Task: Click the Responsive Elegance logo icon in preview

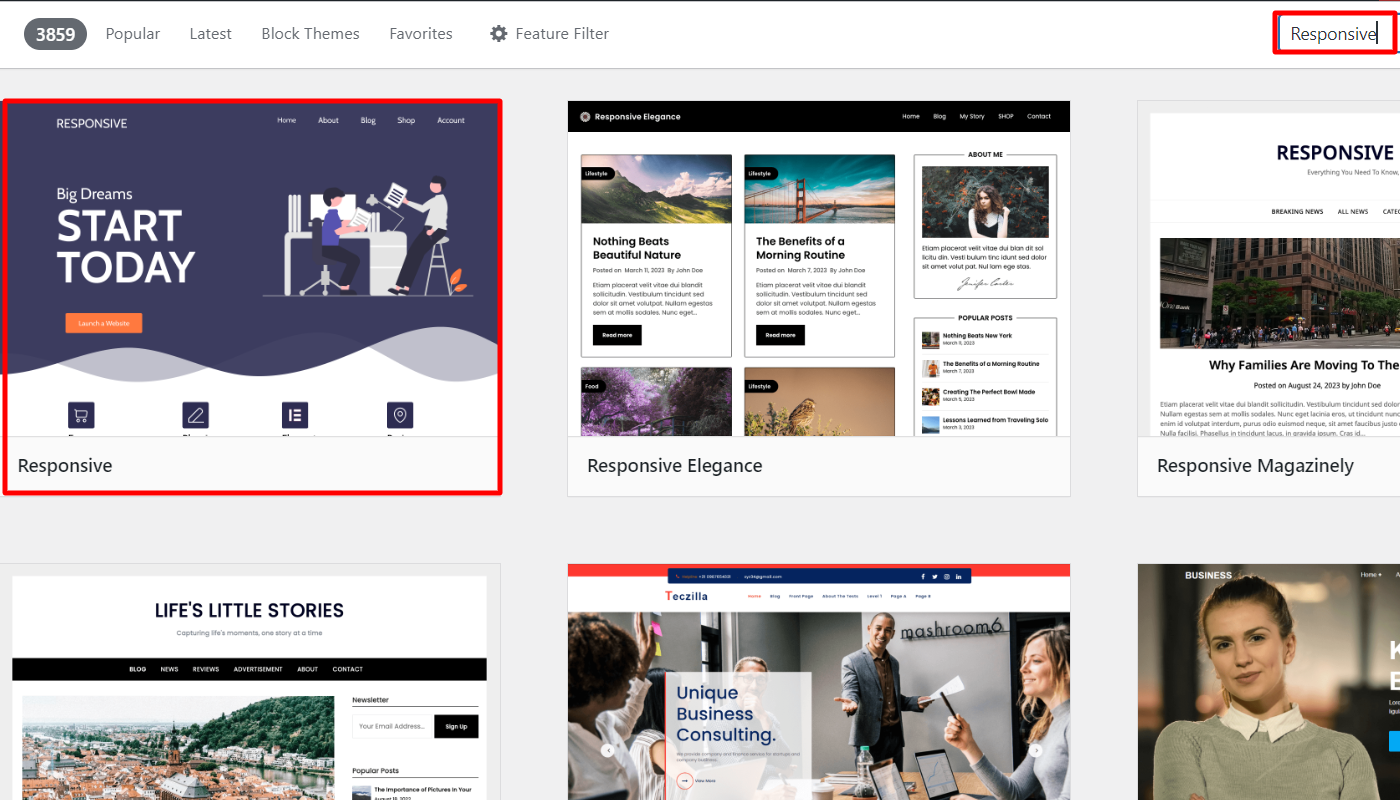Action: tap(585, 116)
